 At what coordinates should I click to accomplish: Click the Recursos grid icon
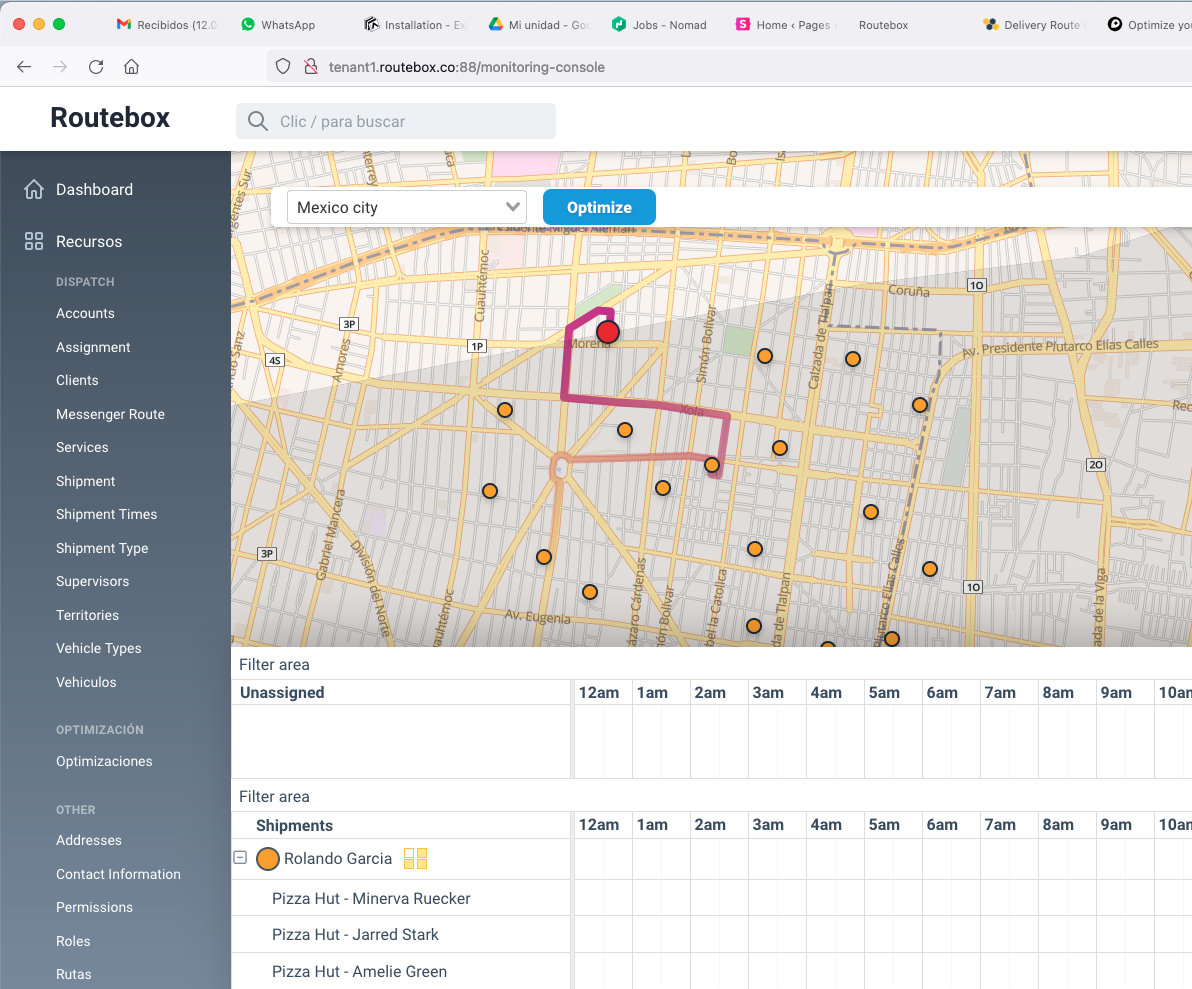[34, 241]
